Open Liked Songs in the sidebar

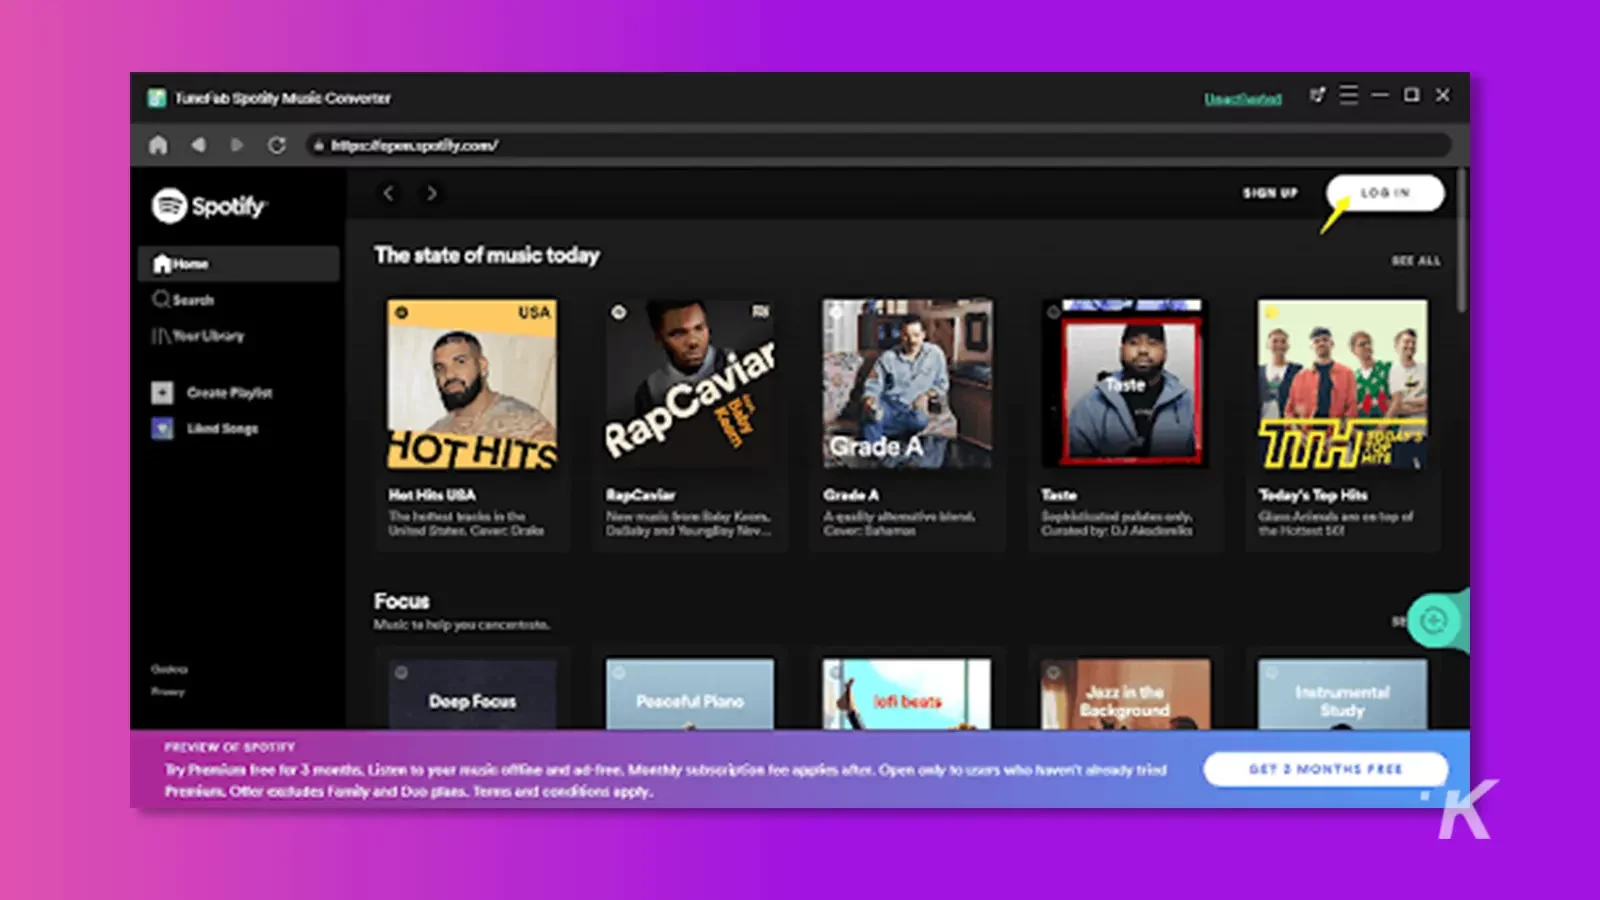click(205, 429)
